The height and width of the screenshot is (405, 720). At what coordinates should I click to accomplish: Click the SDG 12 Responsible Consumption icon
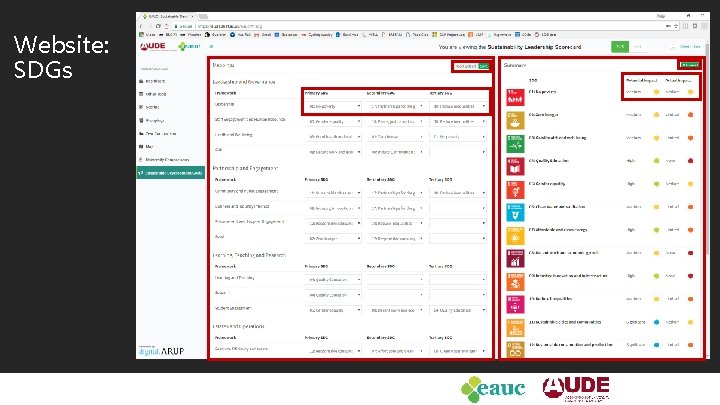click(x=515, y=349)
